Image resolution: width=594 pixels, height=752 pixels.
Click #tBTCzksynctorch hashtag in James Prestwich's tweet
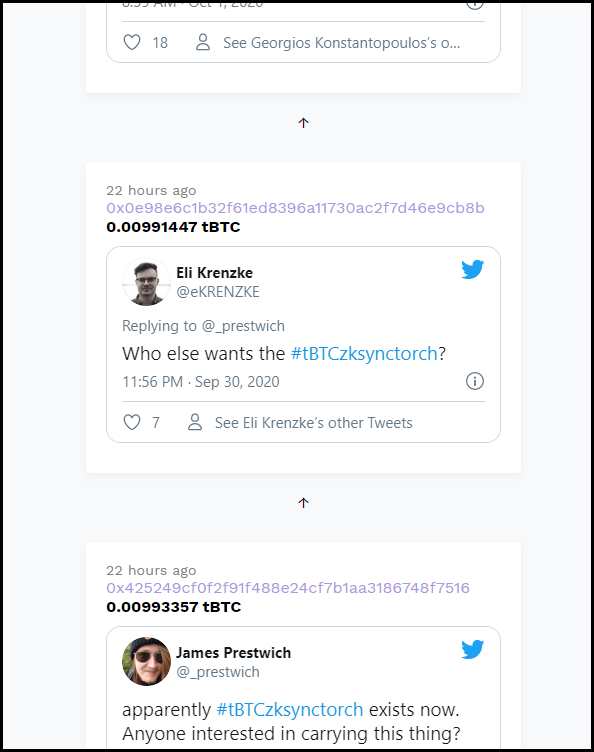[x=290, y=709]
